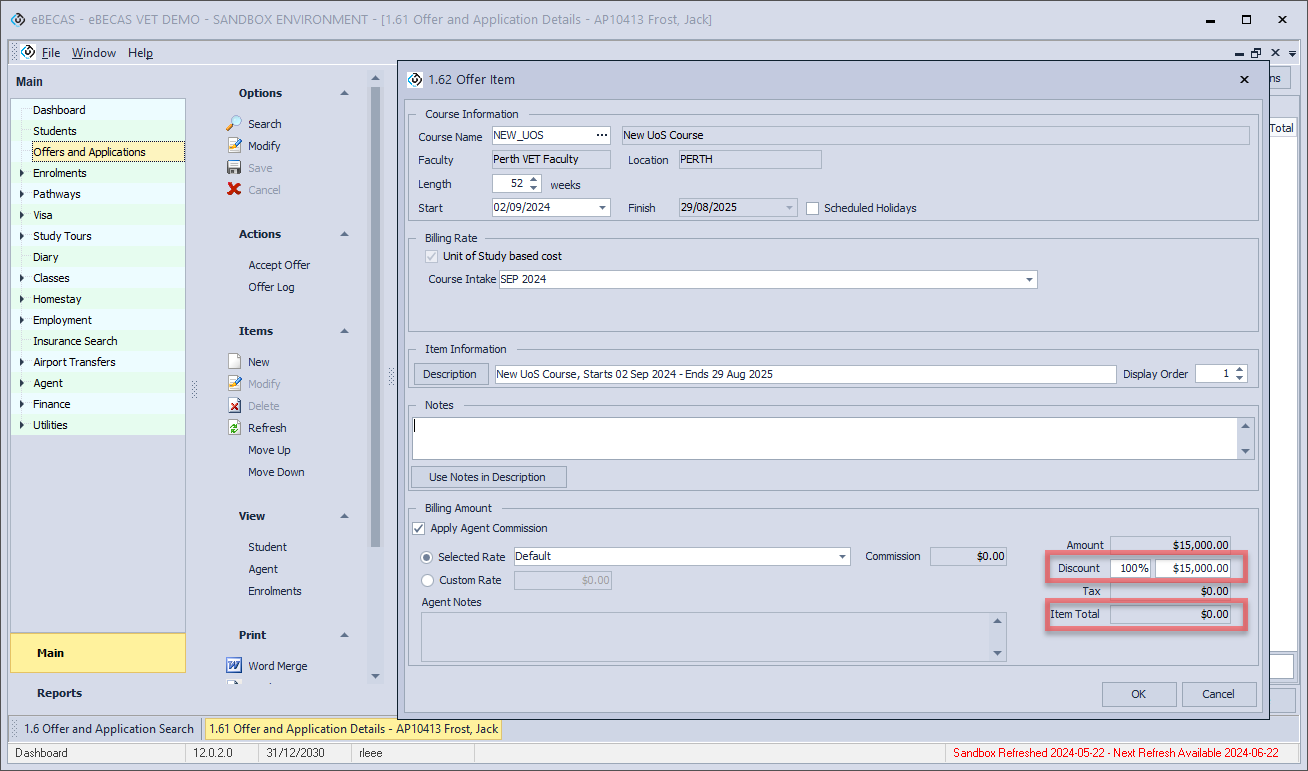This screenshot has width=1308, height=771.
Task: Click the Search magnifier icon in Options
Action: coord(234,123)
